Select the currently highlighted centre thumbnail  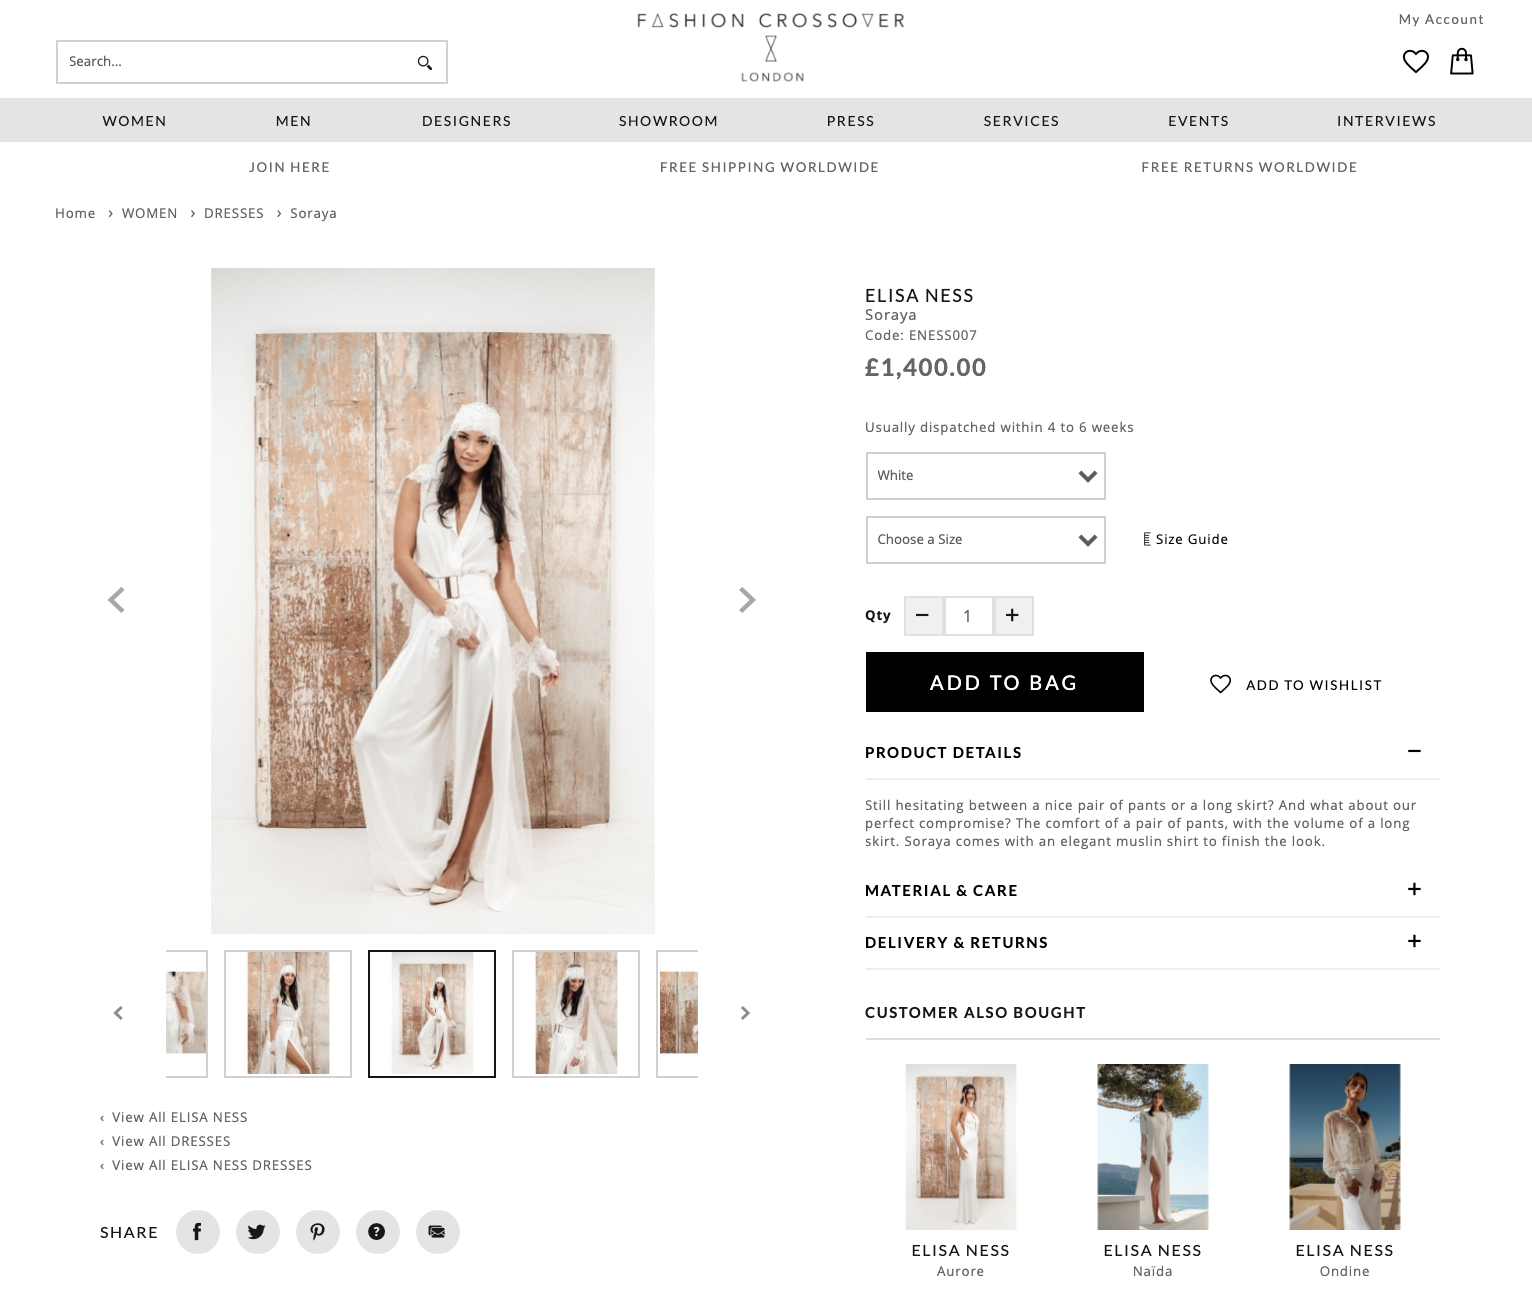[x=432, y=1014]
